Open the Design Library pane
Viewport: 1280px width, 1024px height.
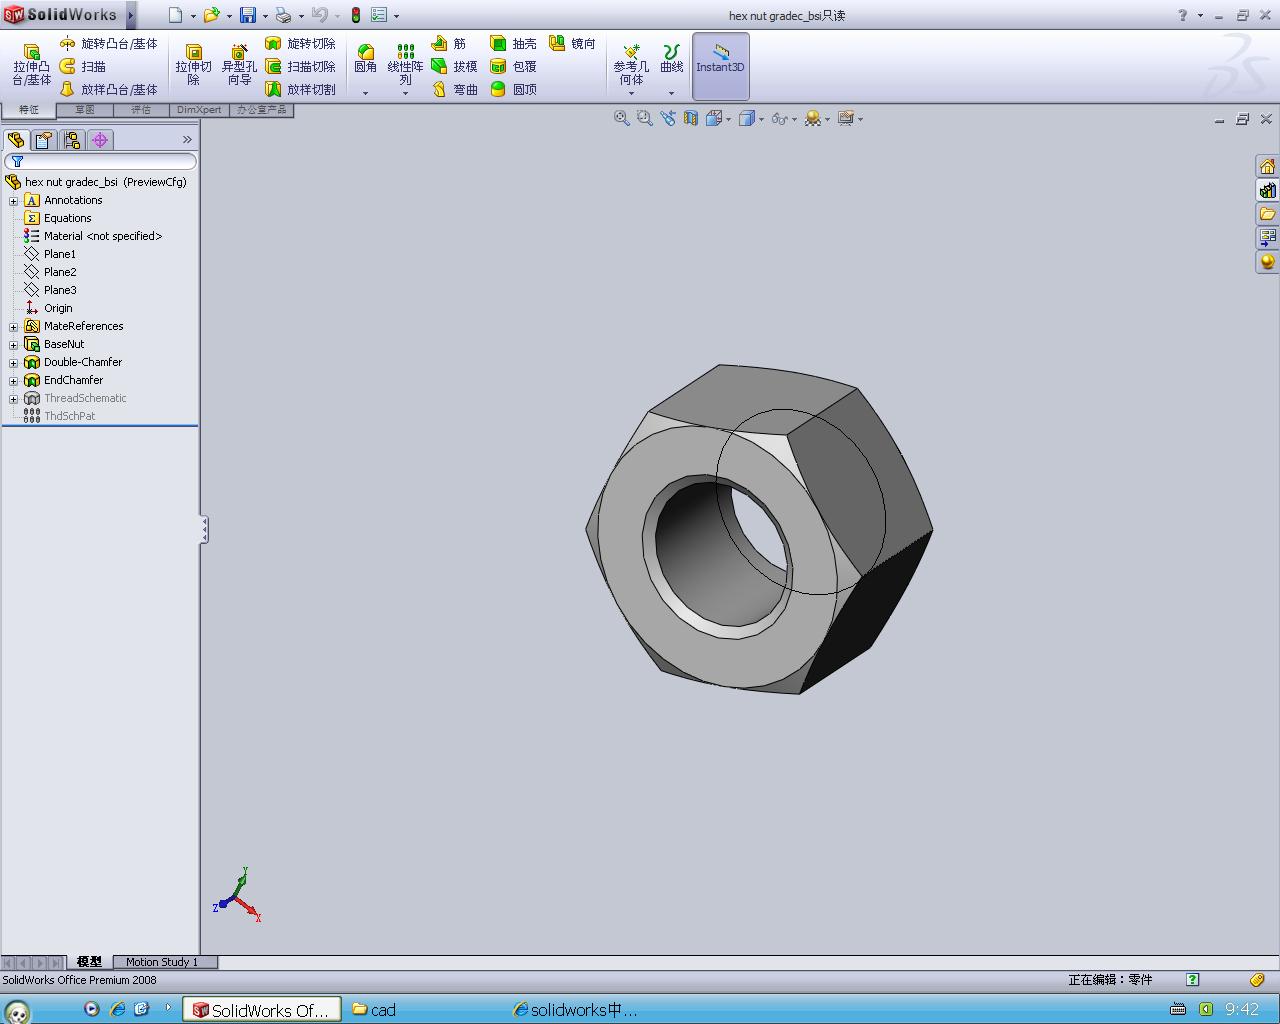[x=1267, y=190]
